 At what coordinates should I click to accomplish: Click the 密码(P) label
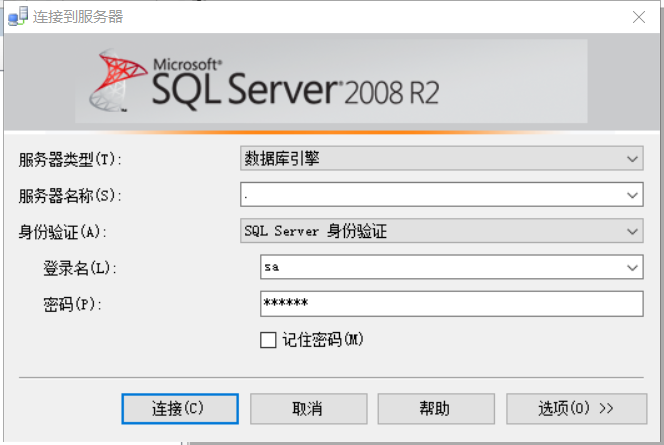[x=72, y=304]
